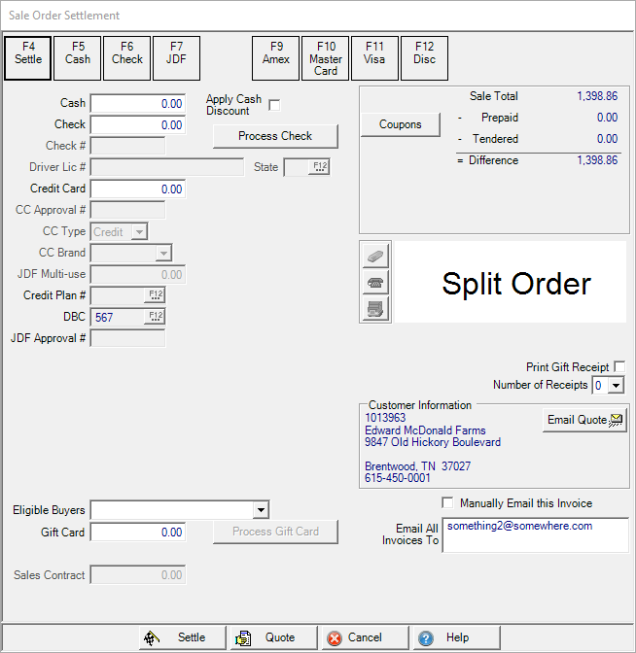Click into the Cash amount field
Screen dimensions: 636x653
click(x=138, y=103)
